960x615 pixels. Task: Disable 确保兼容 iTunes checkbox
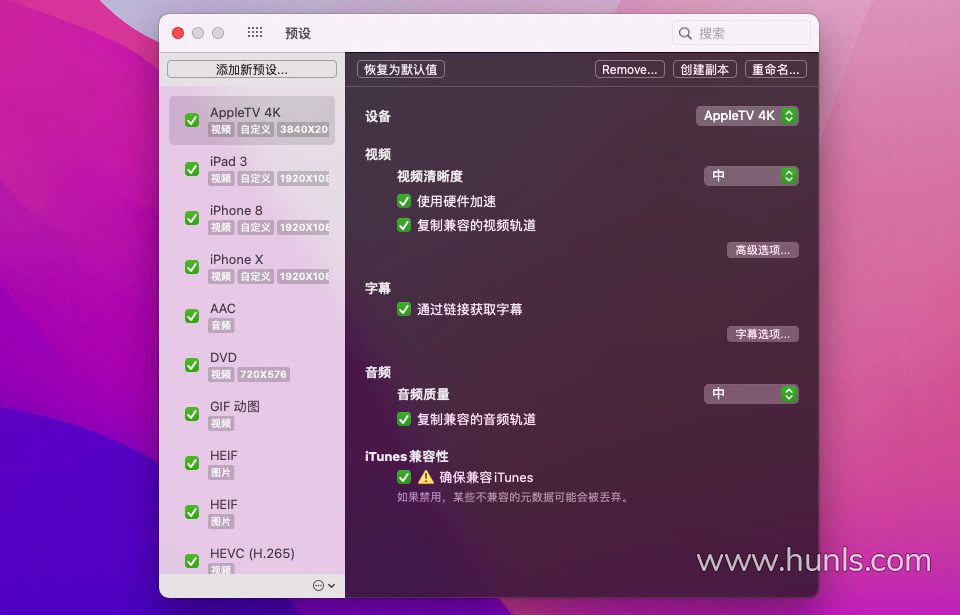(403, 477)
